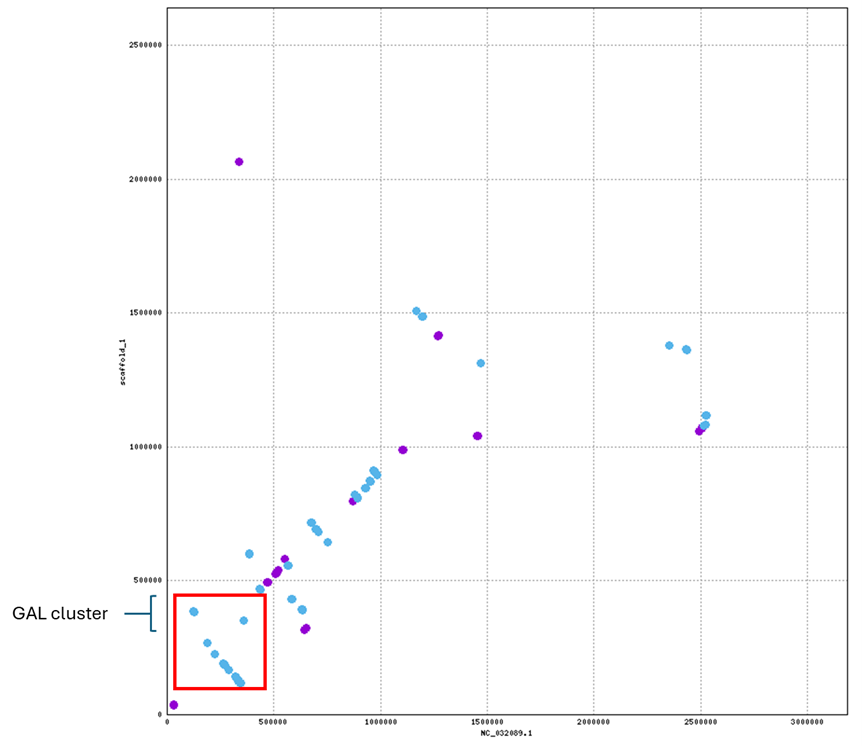This screenshot has width=862, height=746.
Task: Click the isolated blue dot near 1300000 scaffold_1
Action: (x=482, y=362)
